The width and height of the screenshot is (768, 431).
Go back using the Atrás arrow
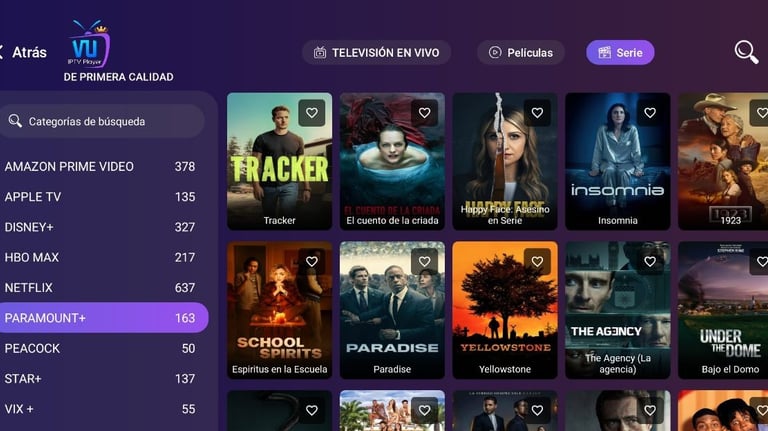pos(23,52)
